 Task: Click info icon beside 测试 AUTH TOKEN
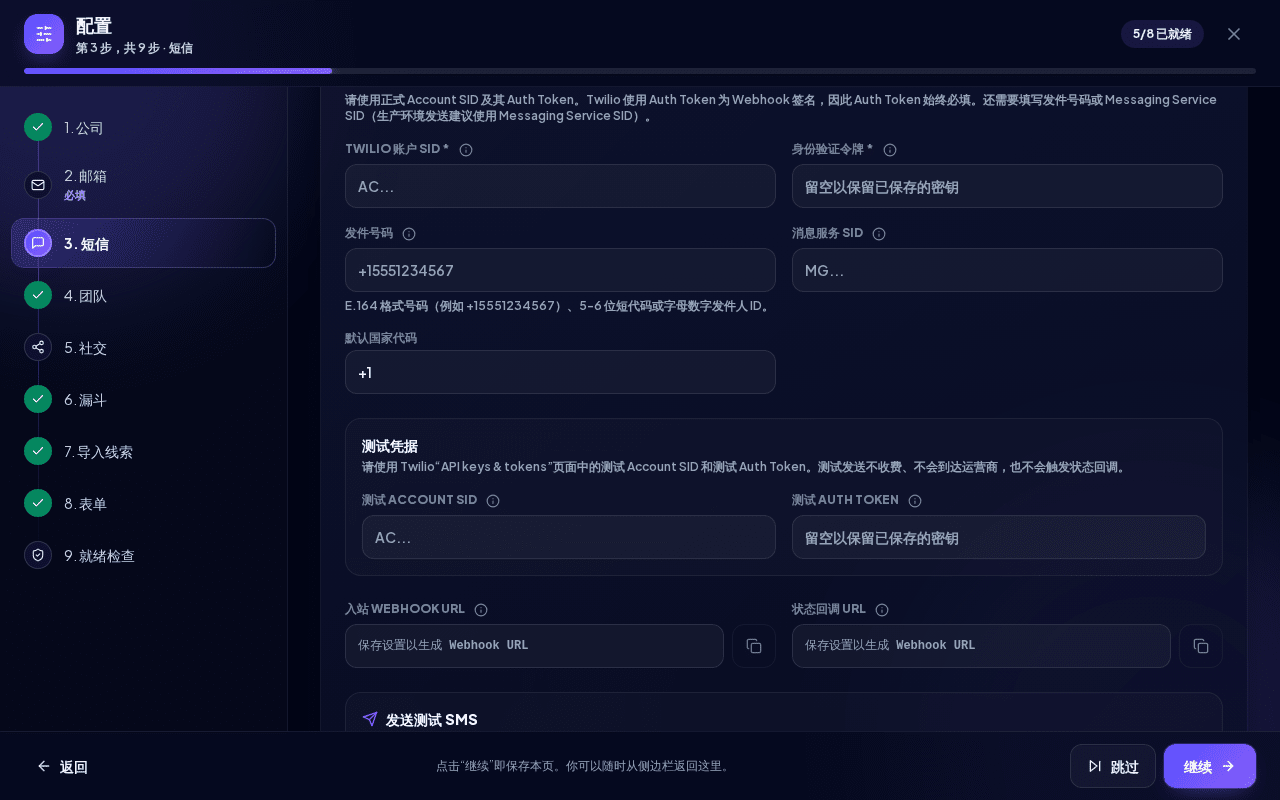pos(915,501)
